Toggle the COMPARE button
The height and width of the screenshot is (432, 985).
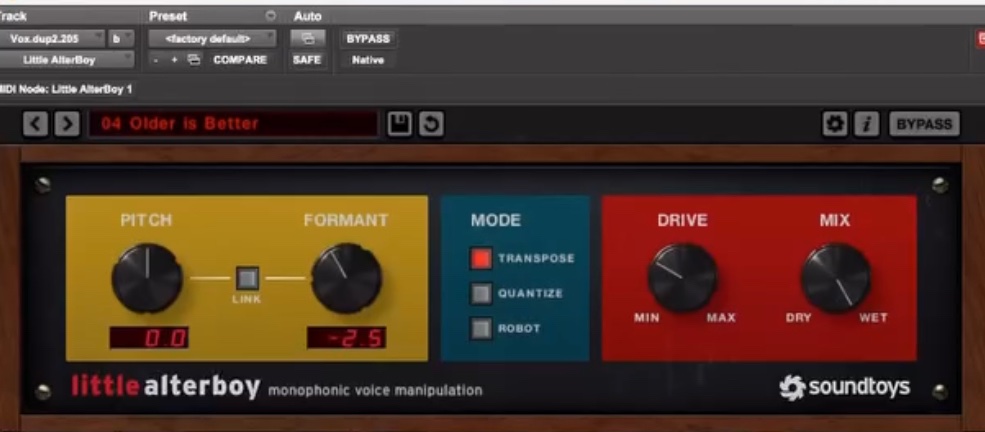pyautogui.click(x=240, y=60)
